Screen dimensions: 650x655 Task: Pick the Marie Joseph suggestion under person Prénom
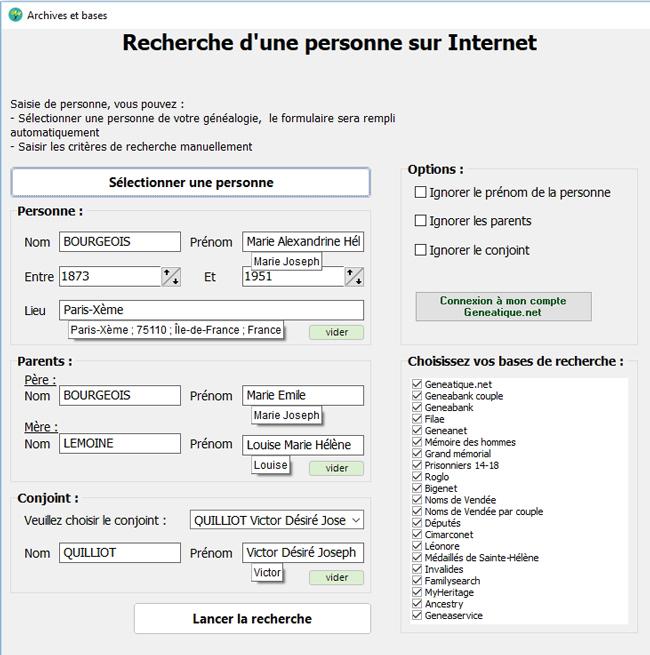click(286, 261)
